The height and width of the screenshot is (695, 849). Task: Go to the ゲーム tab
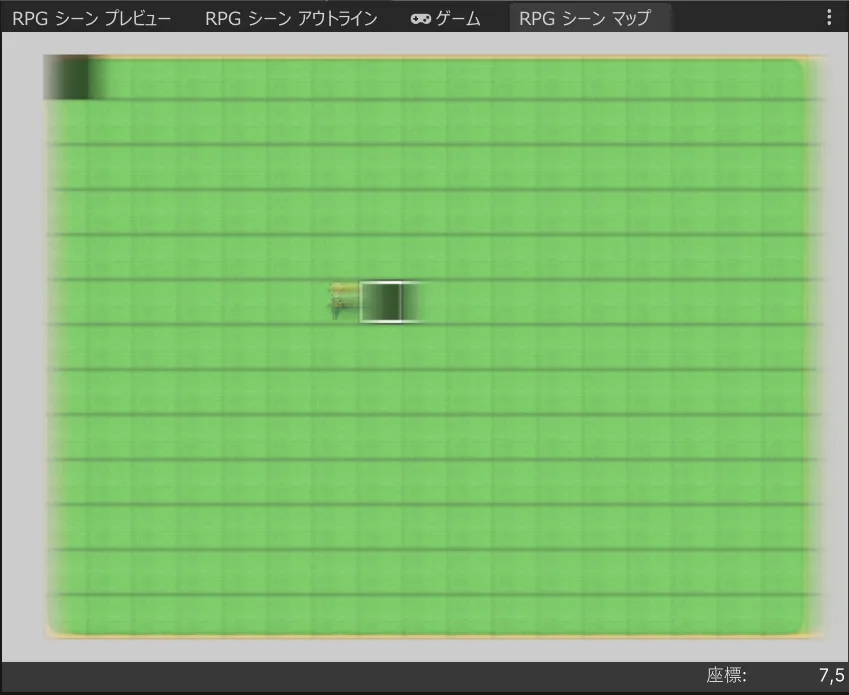(446, 19)
